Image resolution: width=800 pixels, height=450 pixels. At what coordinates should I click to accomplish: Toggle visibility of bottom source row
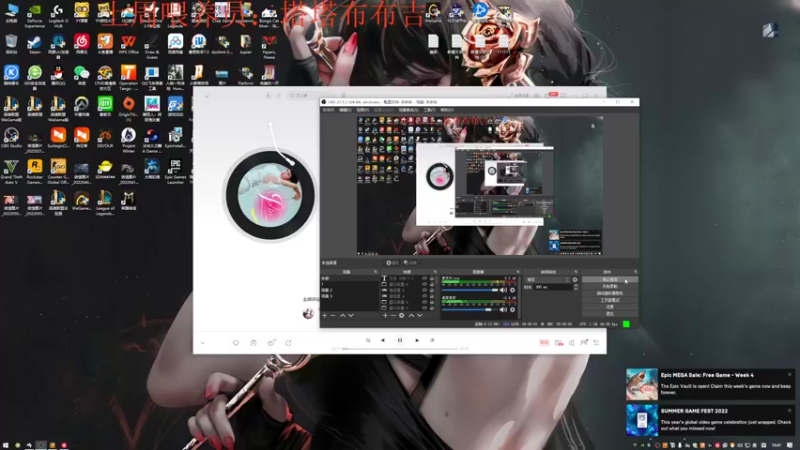pyautogui.click(x=424, y=308)
